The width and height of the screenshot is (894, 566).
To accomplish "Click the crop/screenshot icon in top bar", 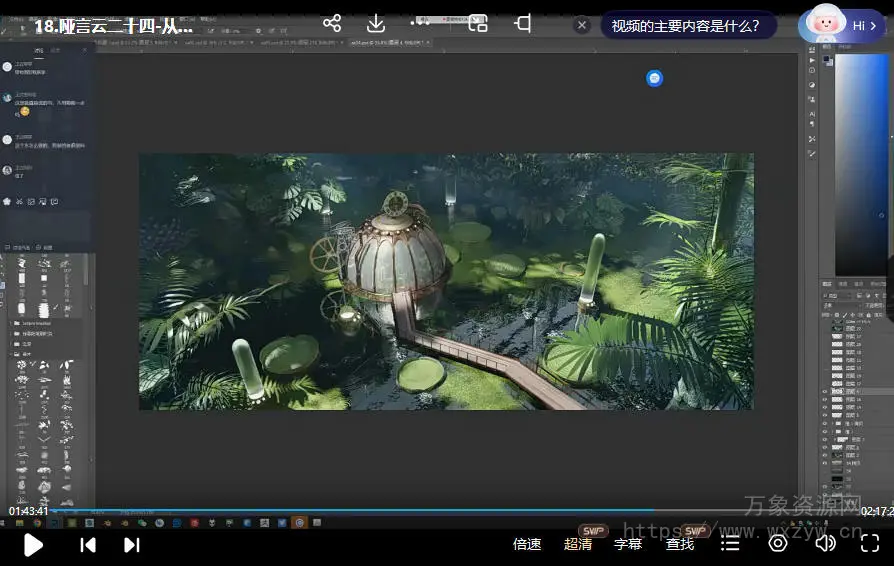I will (x=522, y=23).
